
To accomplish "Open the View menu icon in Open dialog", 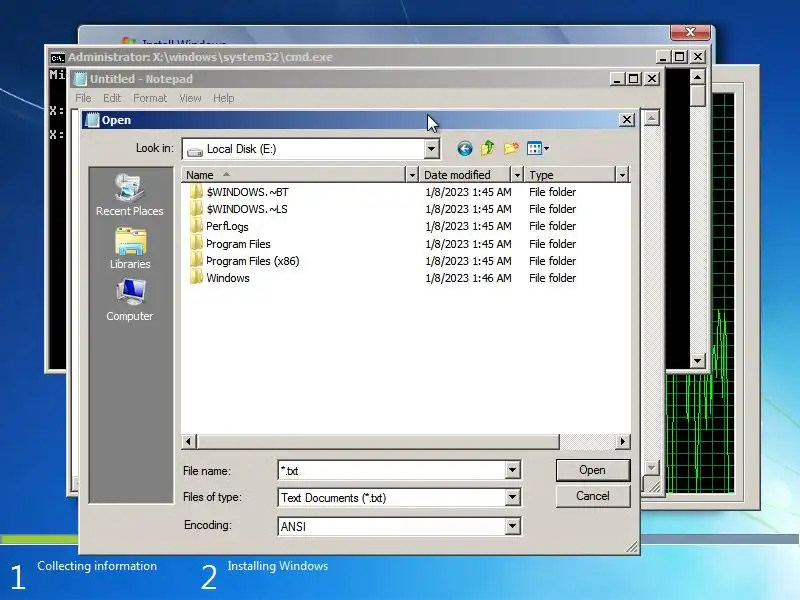I will (534, 148).
